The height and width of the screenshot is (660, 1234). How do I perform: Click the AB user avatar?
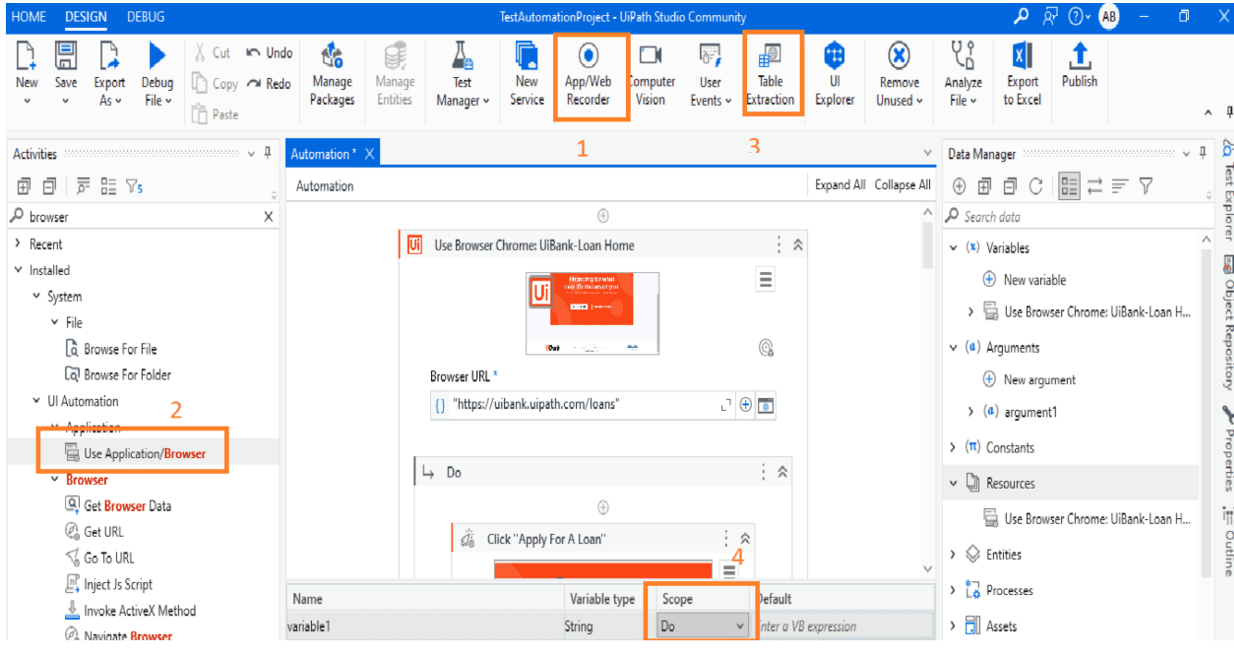click(1108, 16)
